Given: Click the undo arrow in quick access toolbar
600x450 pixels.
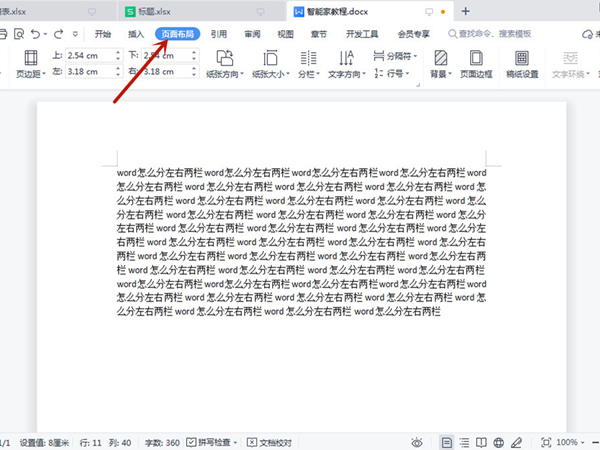Looking at the screenshot, I should [35, 33].
